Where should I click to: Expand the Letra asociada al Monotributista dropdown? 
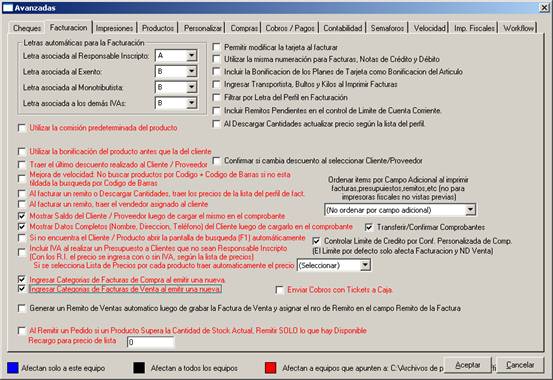click(x=192, y=87)
